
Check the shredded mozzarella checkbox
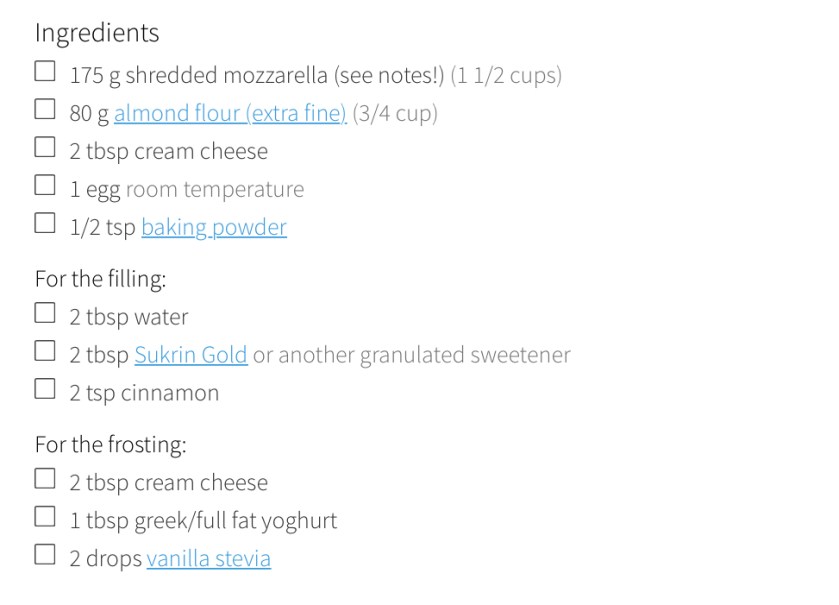click(x=45, y=71)
